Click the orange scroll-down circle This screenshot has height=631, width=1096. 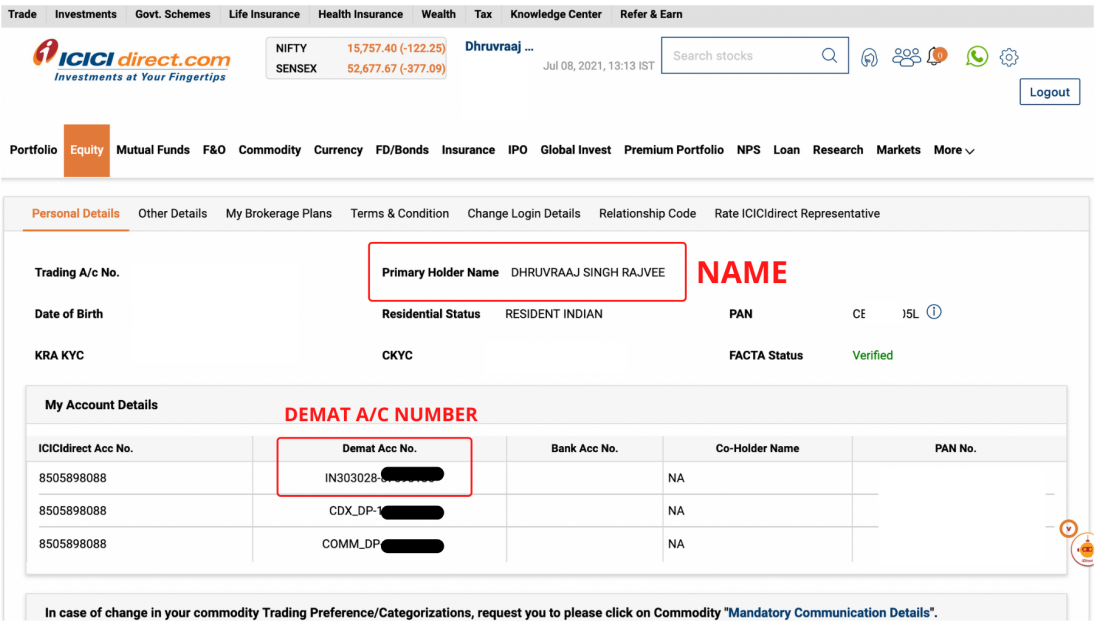click(x=1068, y=528)
